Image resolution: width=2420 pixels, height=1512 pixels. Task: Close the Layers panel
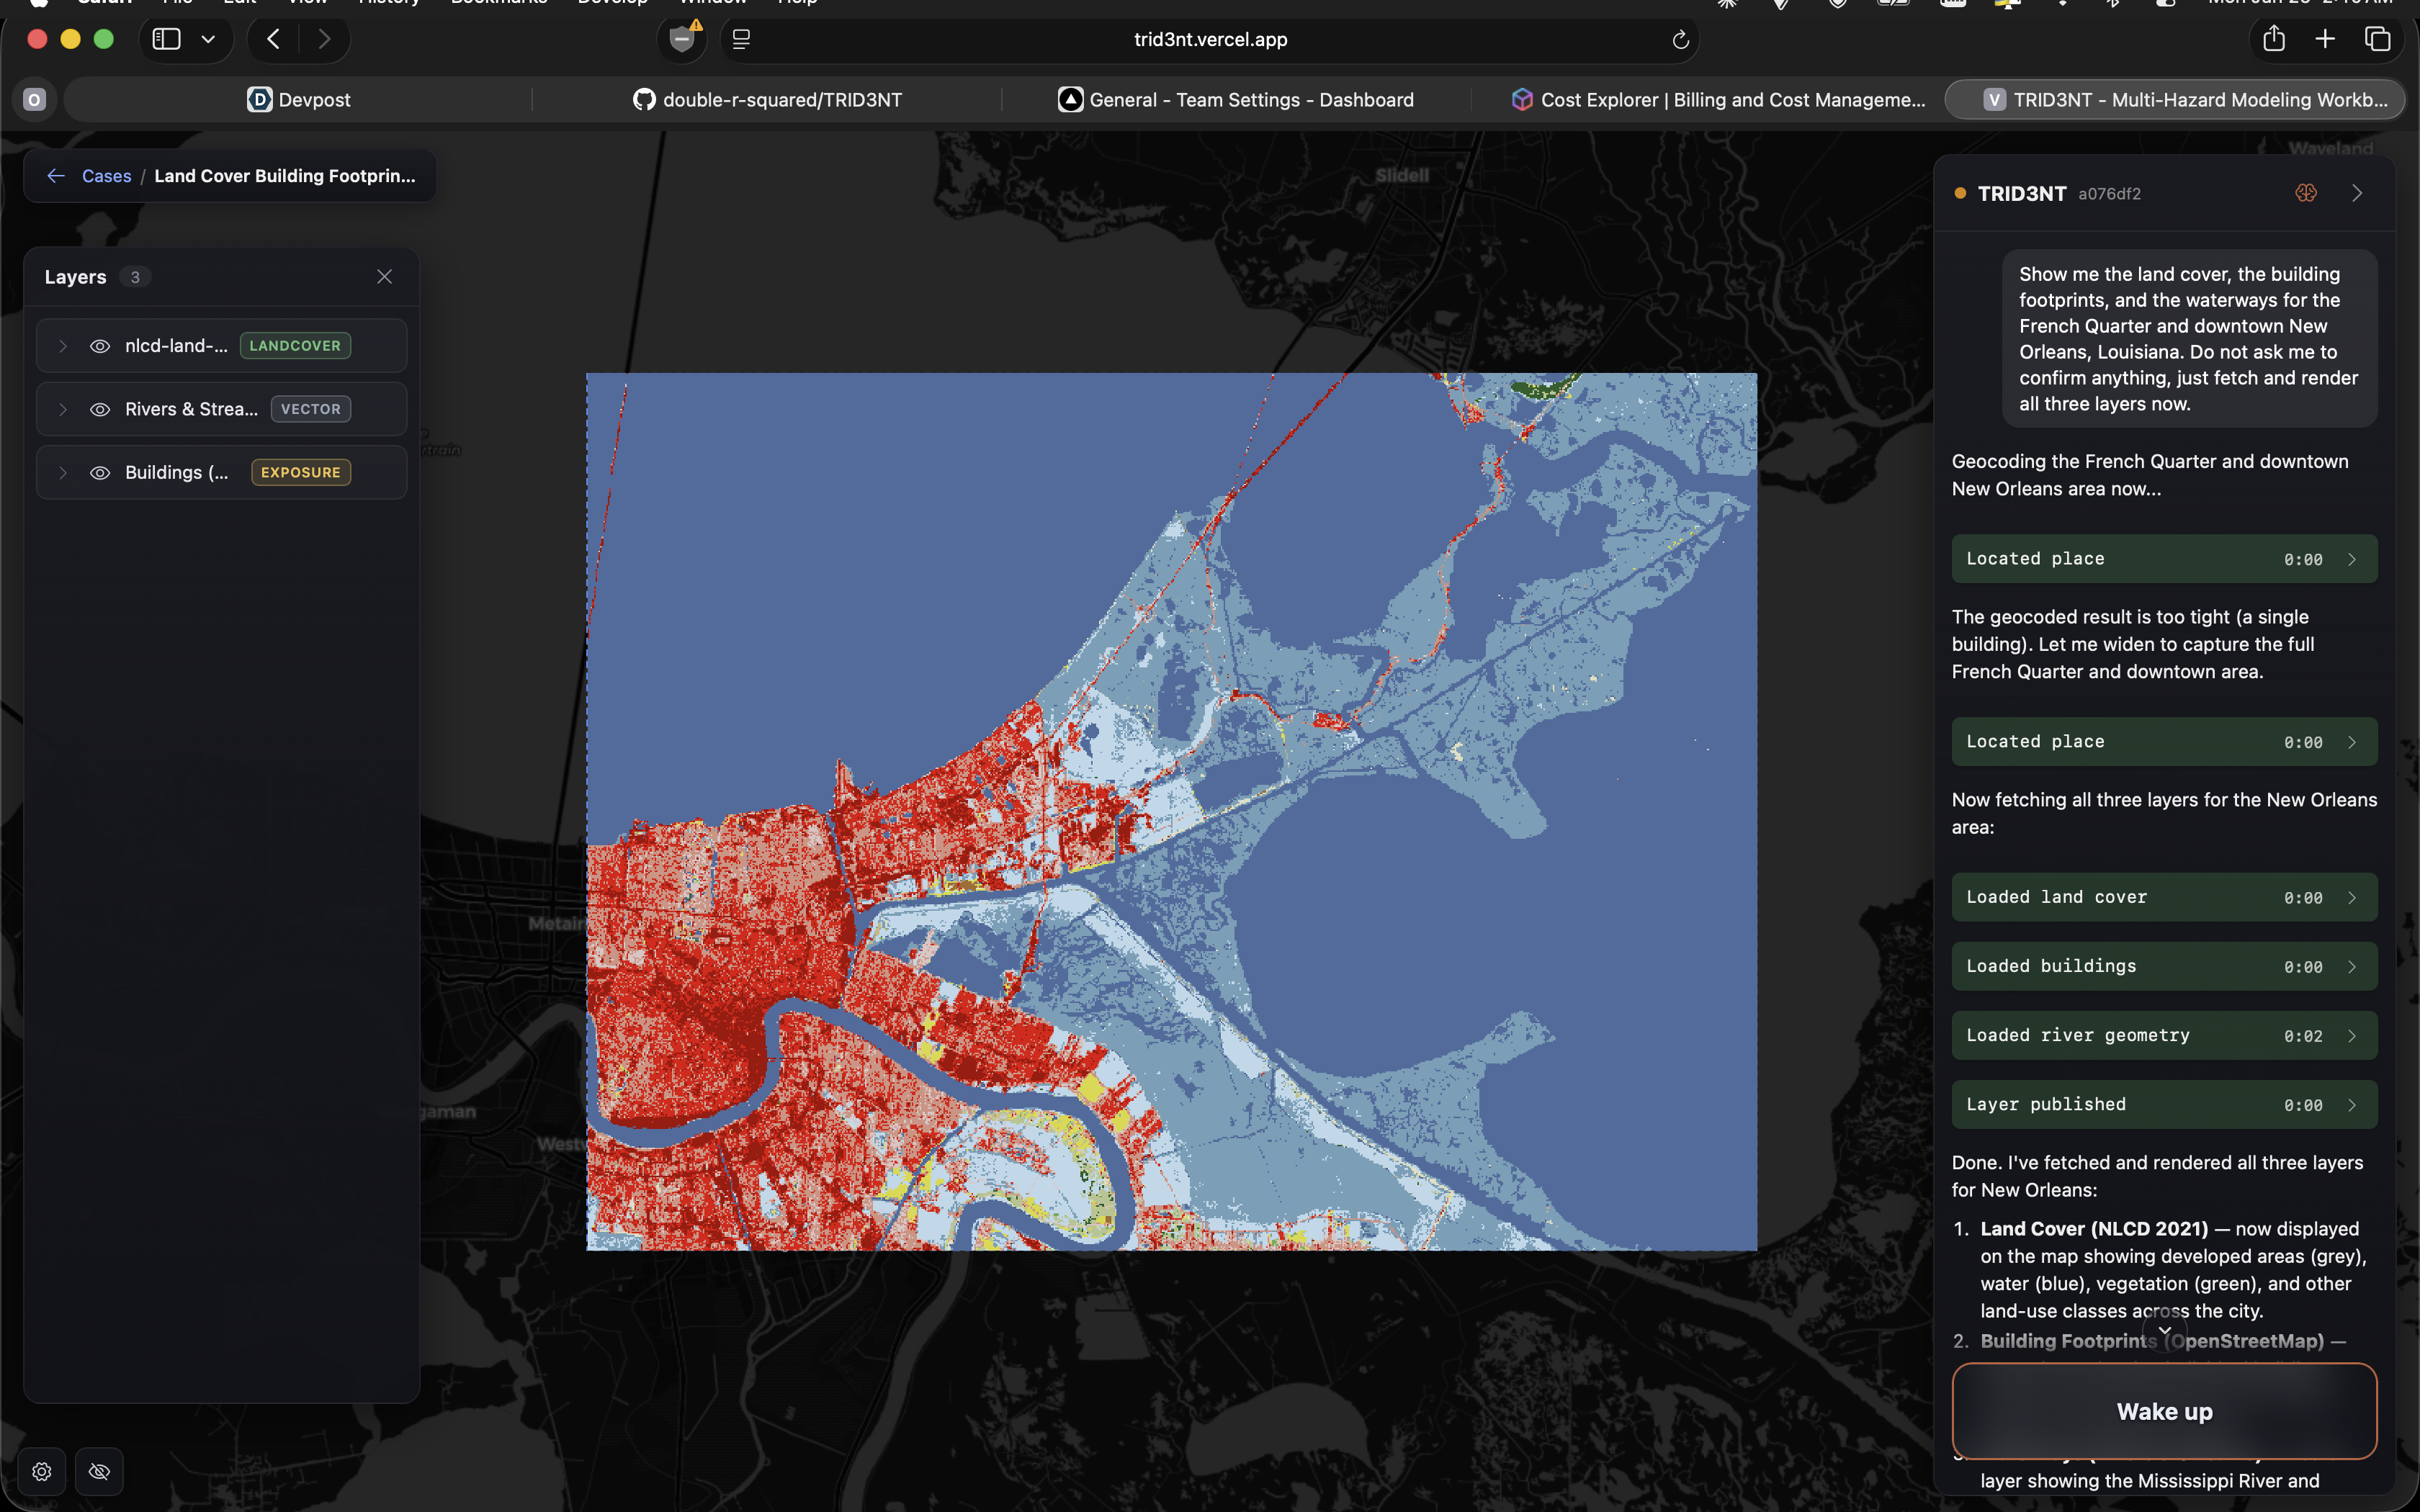[x=384, y=277]
